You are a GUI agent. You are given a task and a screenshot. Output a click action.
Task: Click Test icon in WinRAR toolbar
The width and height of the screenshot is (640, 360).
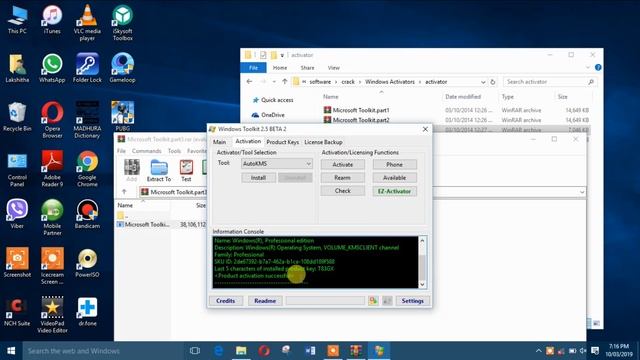186,171
